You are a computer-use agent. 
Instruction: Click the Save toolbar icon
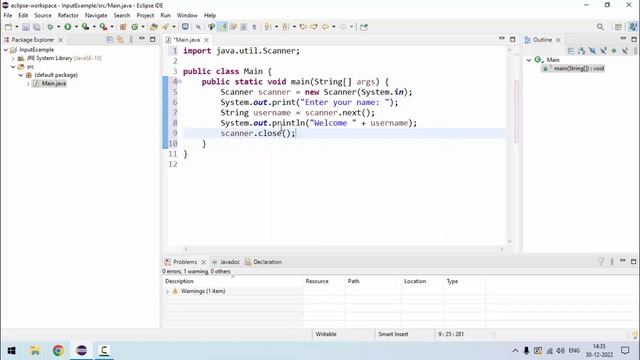tap(26, 27)
